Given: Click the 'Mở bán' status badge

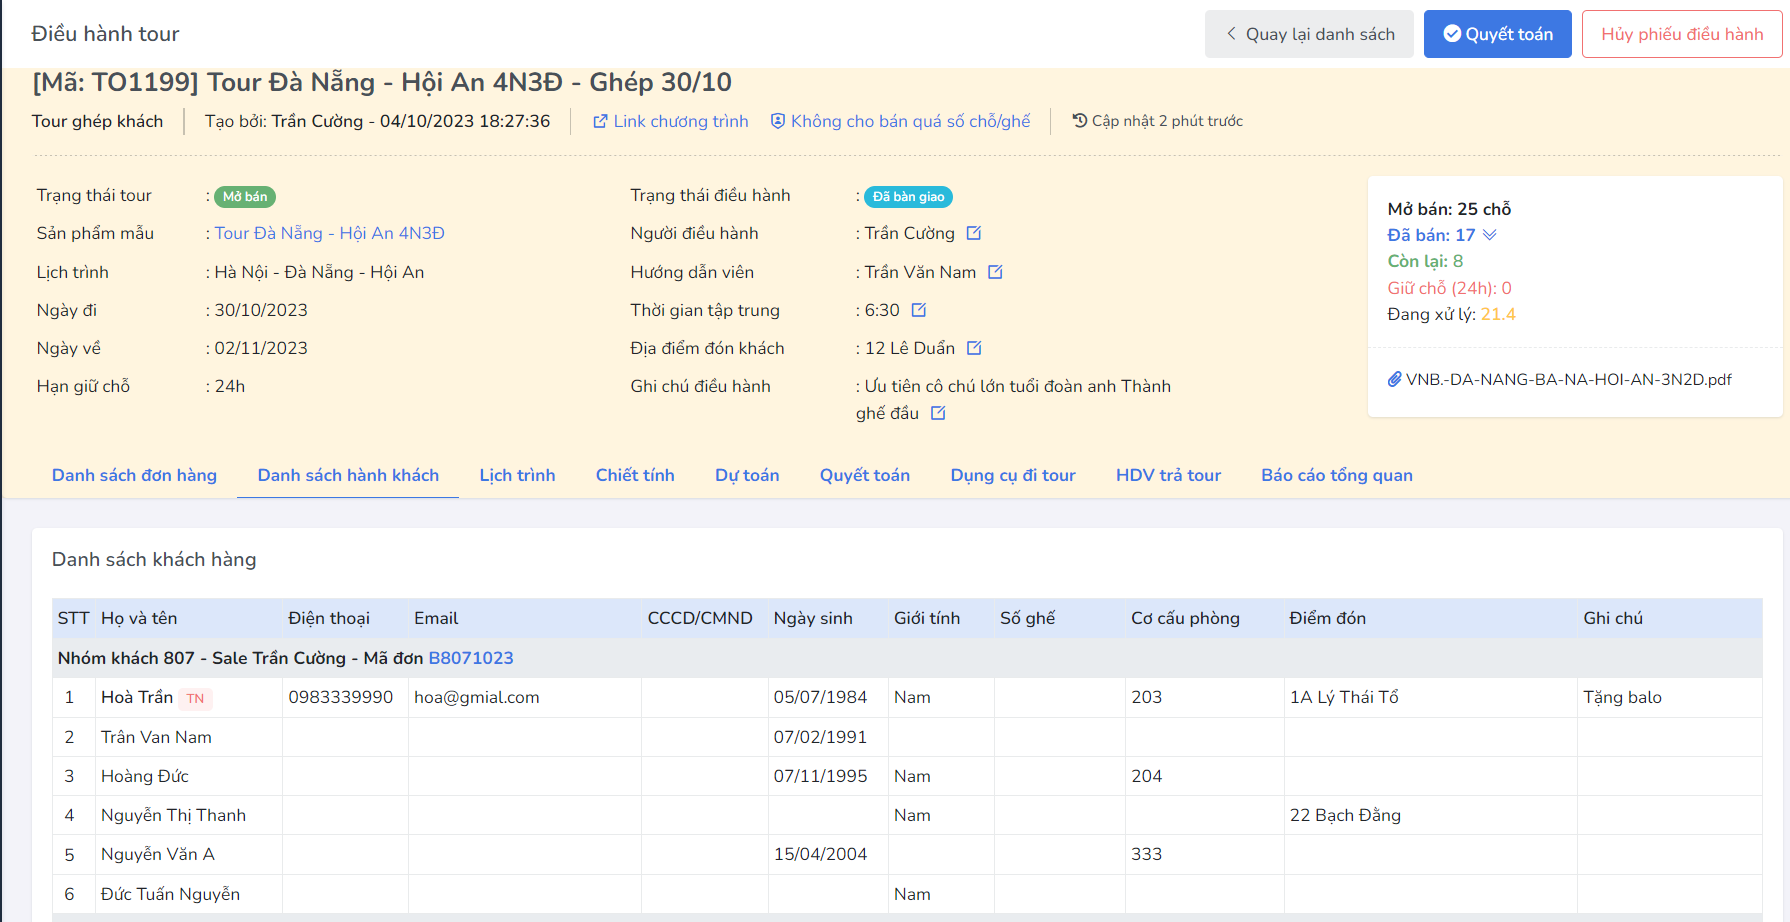Looking at the screenshot, I should [245, 197].
